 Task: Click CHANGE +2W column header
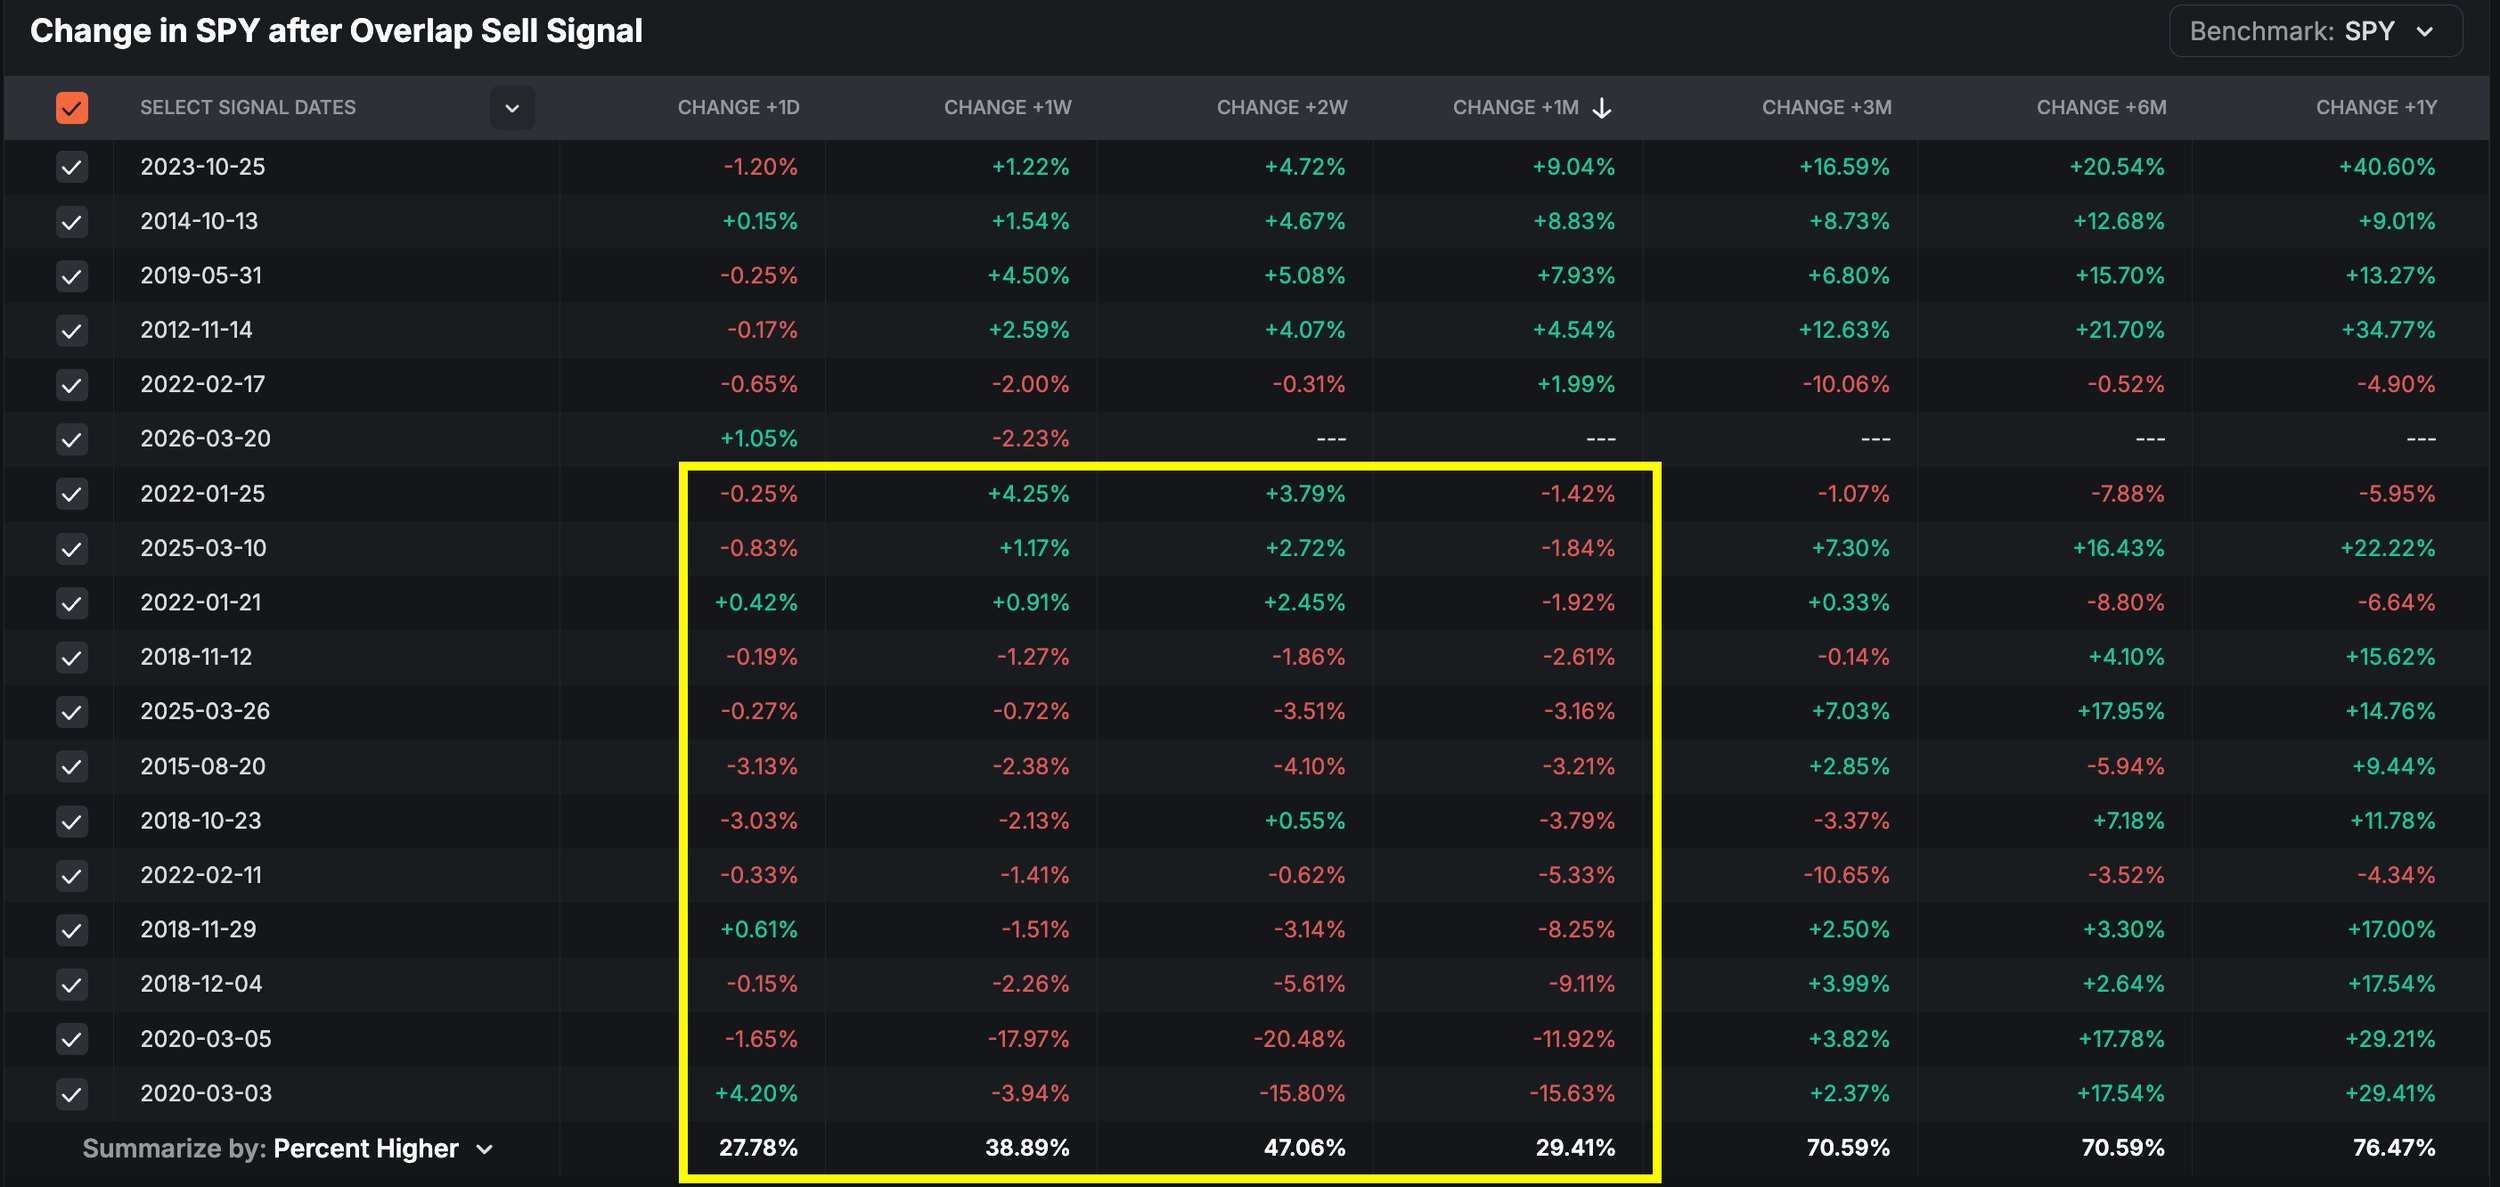[x=1281, y=108]
